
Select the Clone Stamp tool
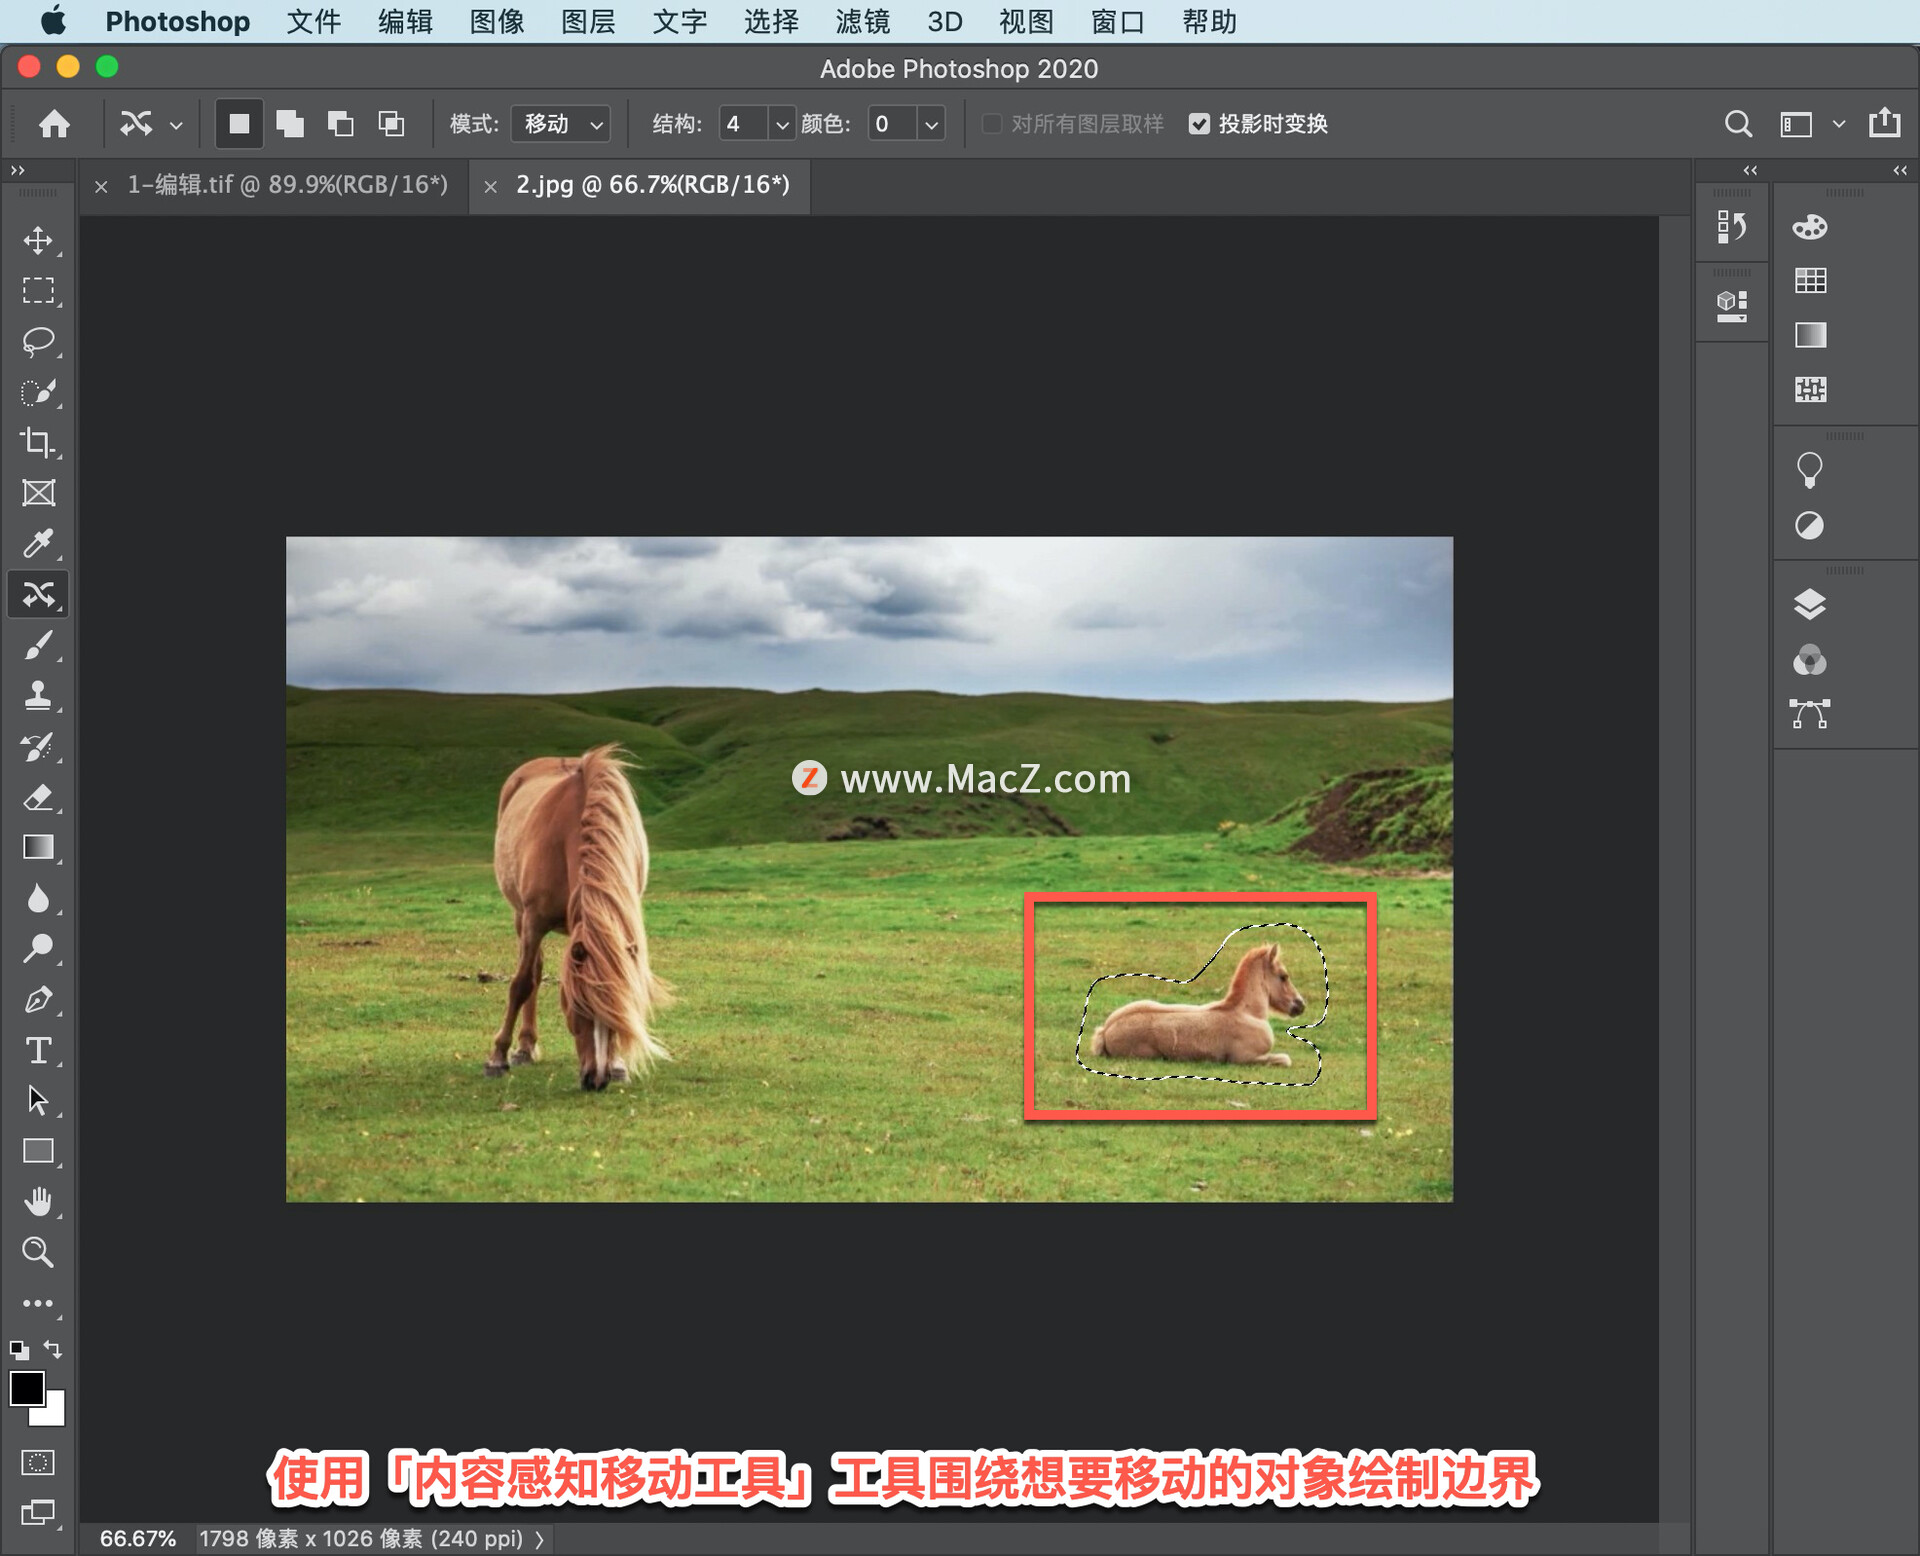point(39,695)
